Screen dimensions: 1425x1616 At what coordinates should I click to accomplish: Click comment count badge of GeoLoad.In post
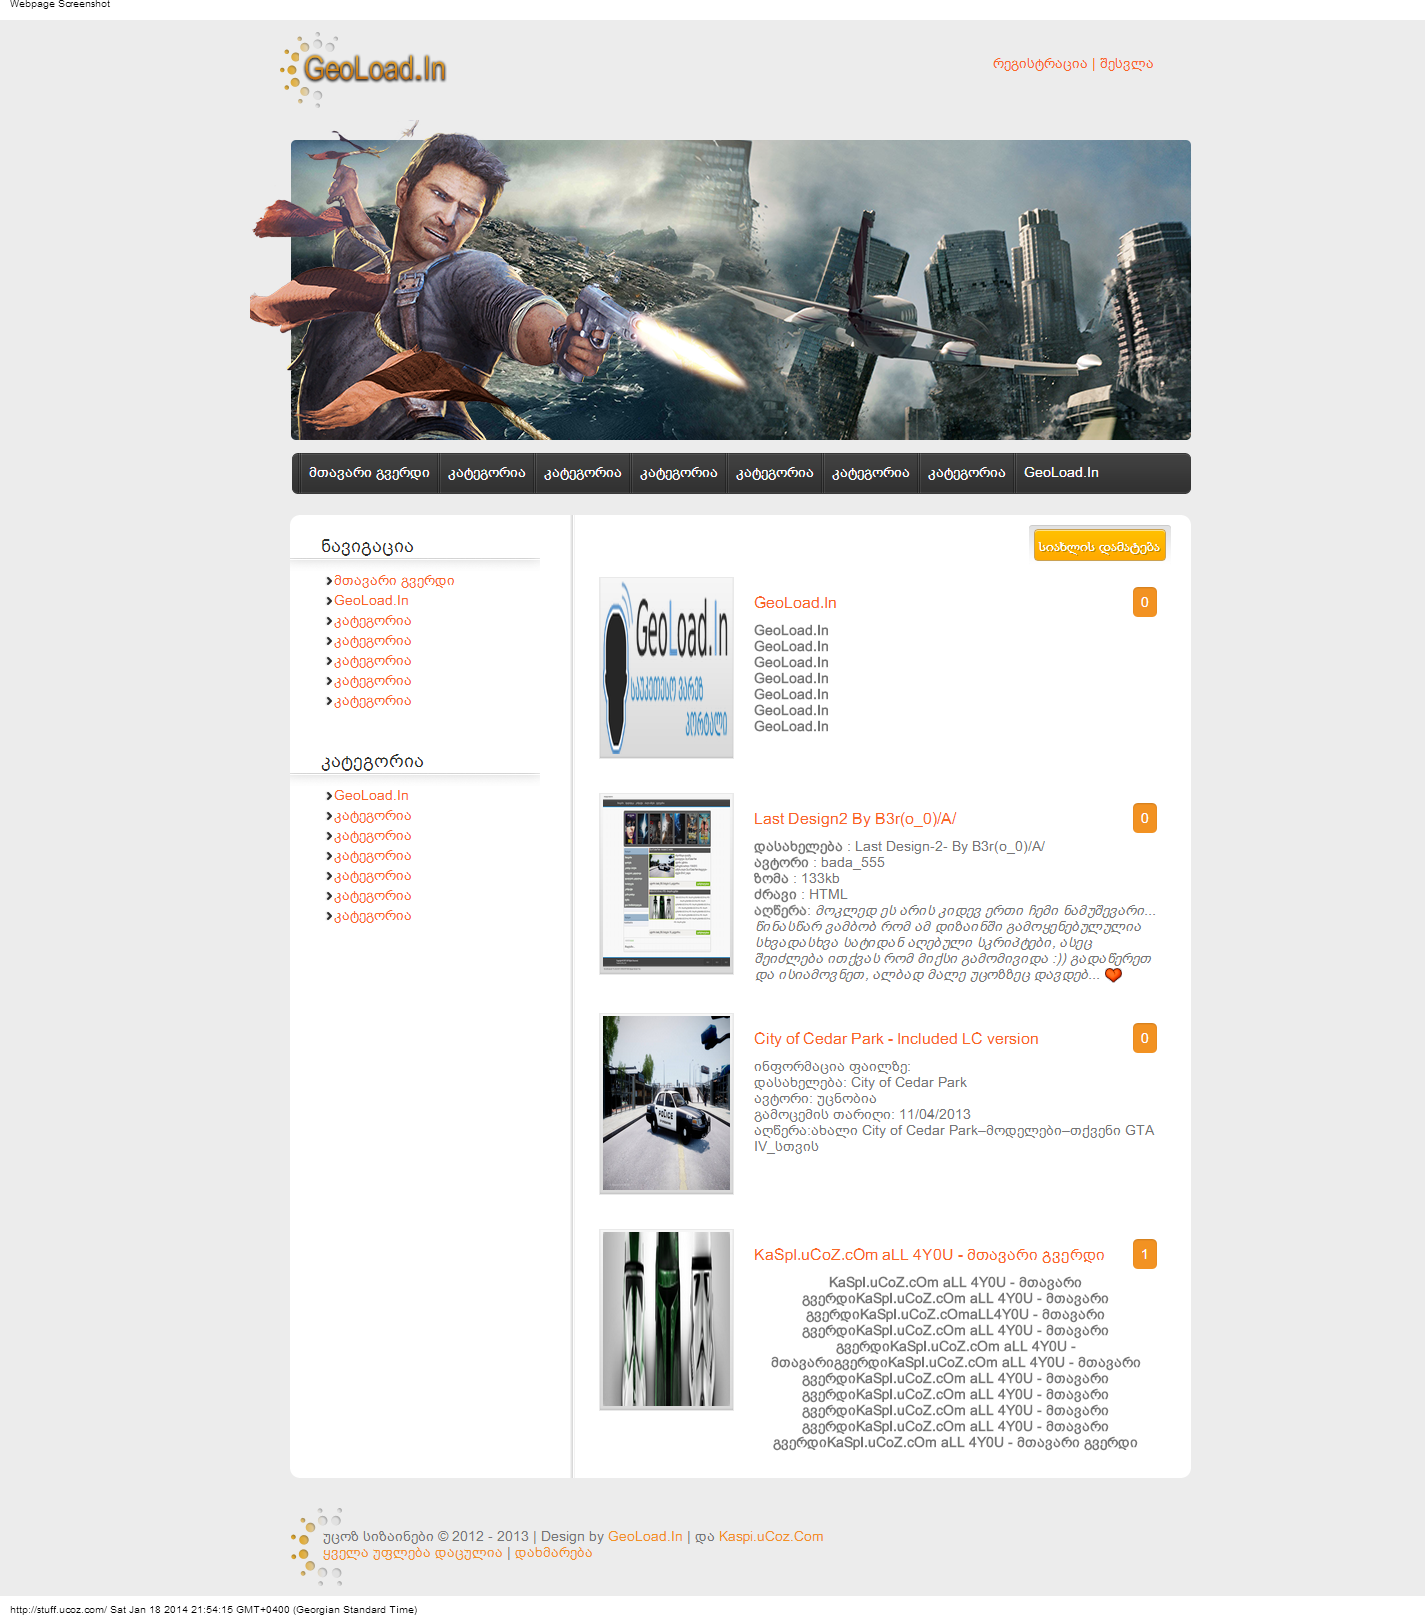1144,602
